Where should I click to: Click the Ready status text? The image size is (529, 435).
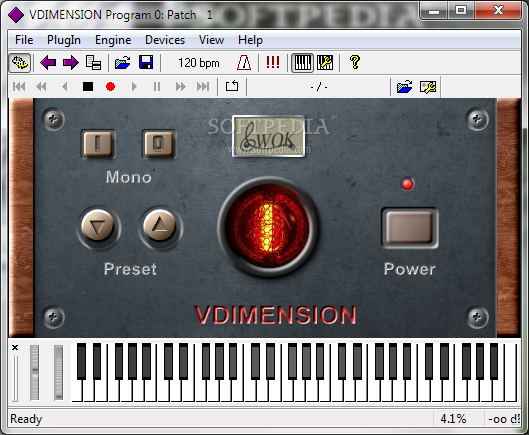point(26,419)
